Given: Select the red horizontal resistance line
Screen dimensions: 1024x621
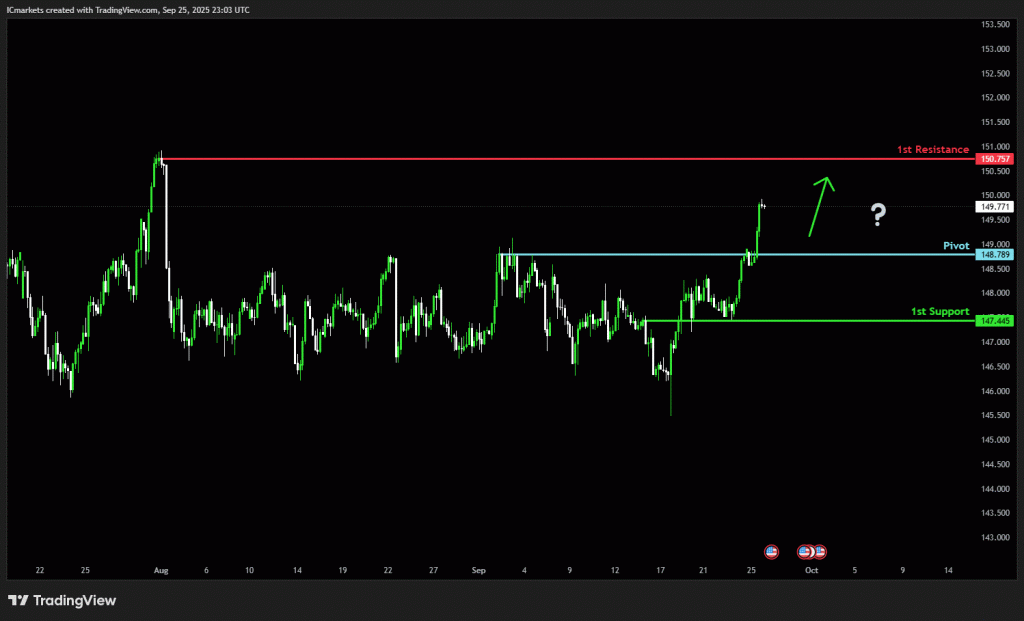Looking at the screenshot, I should tap(568, 159).
